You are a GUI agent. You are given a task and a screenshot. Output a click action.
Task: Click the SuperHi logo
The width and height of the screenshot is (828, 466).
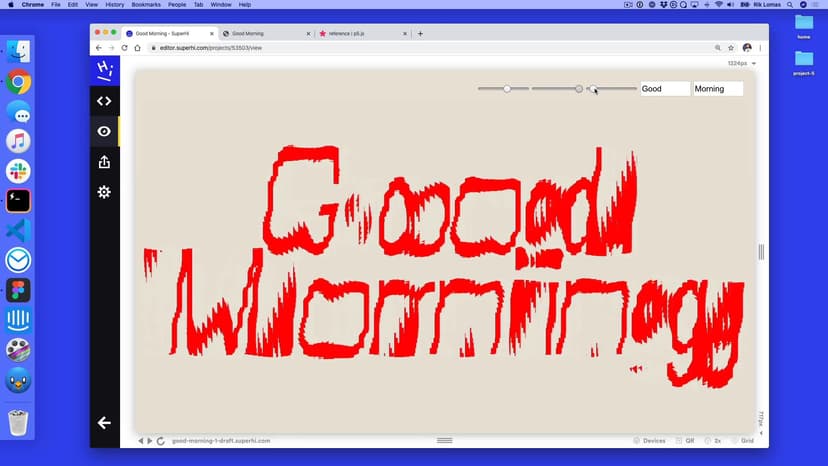pyautogui.click(x=104, y=70)
